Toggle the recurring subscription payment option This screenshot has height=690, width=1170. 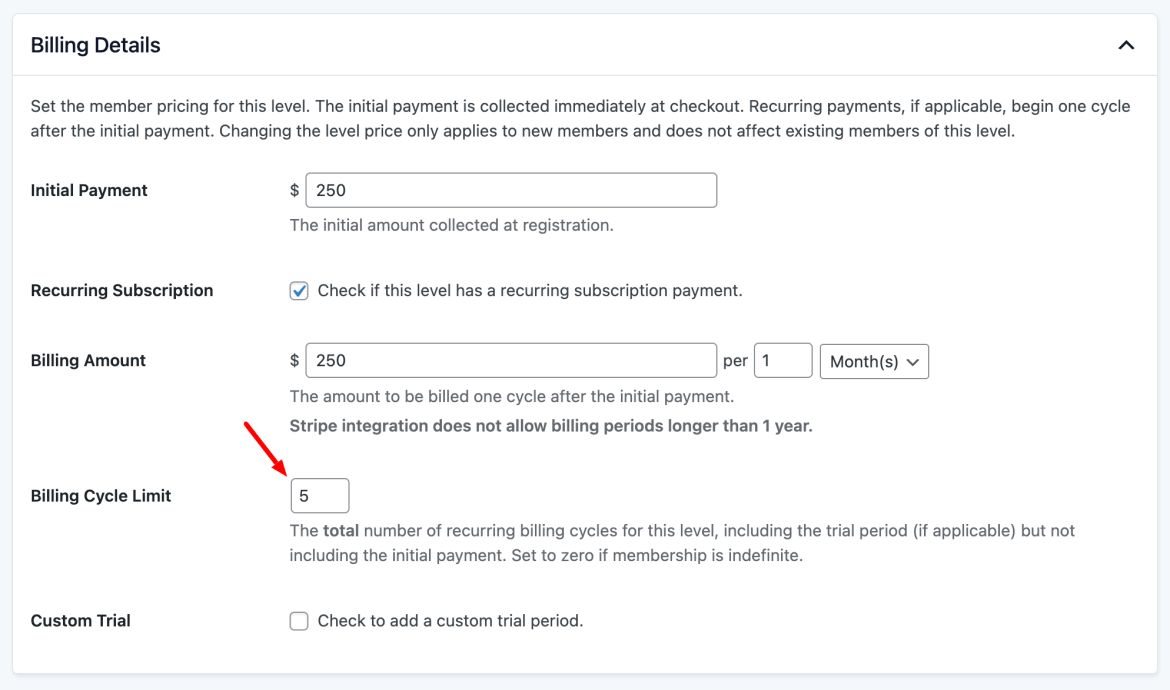[x=298, y=290]
